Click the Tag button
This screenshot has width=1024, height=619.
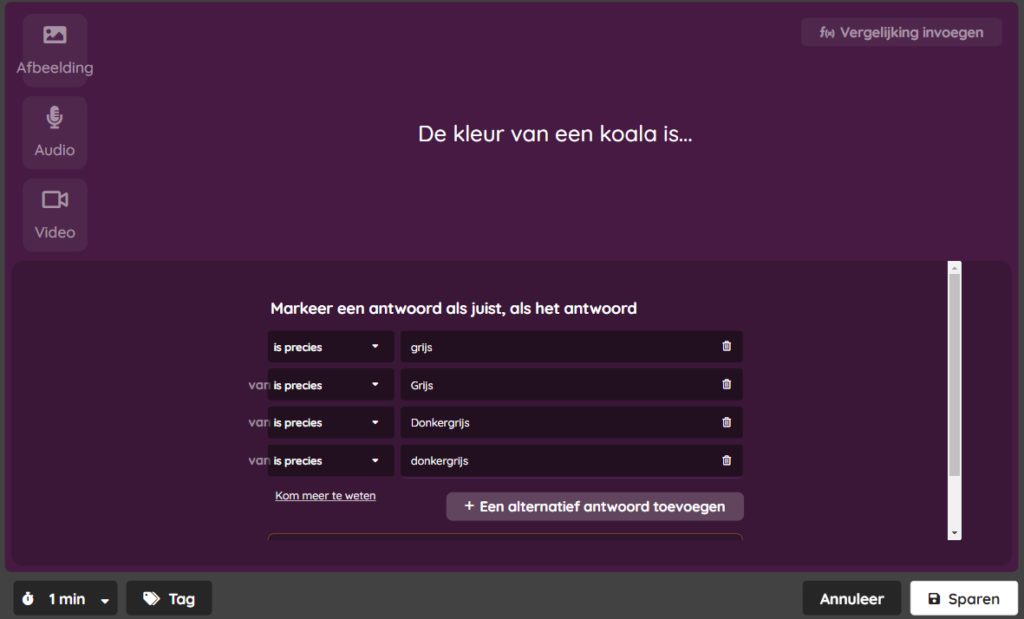[169, 599]
